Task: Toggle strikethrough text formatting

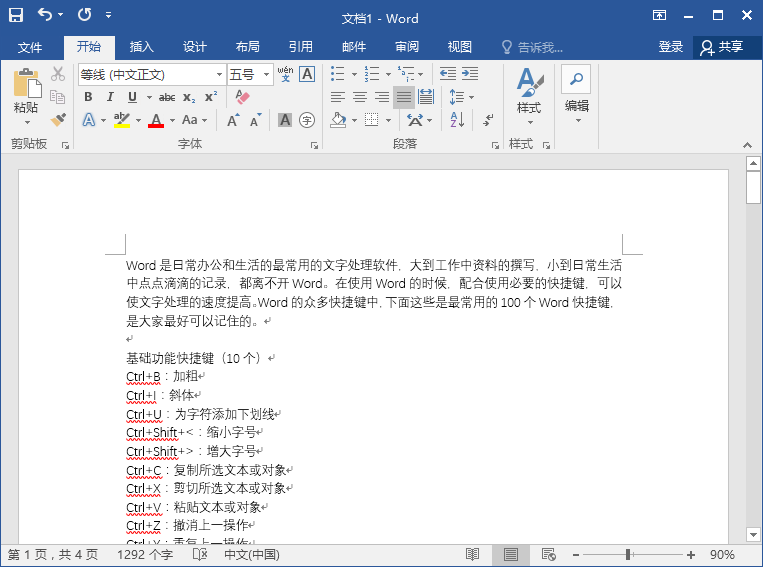Action: (x=166, y=97)
